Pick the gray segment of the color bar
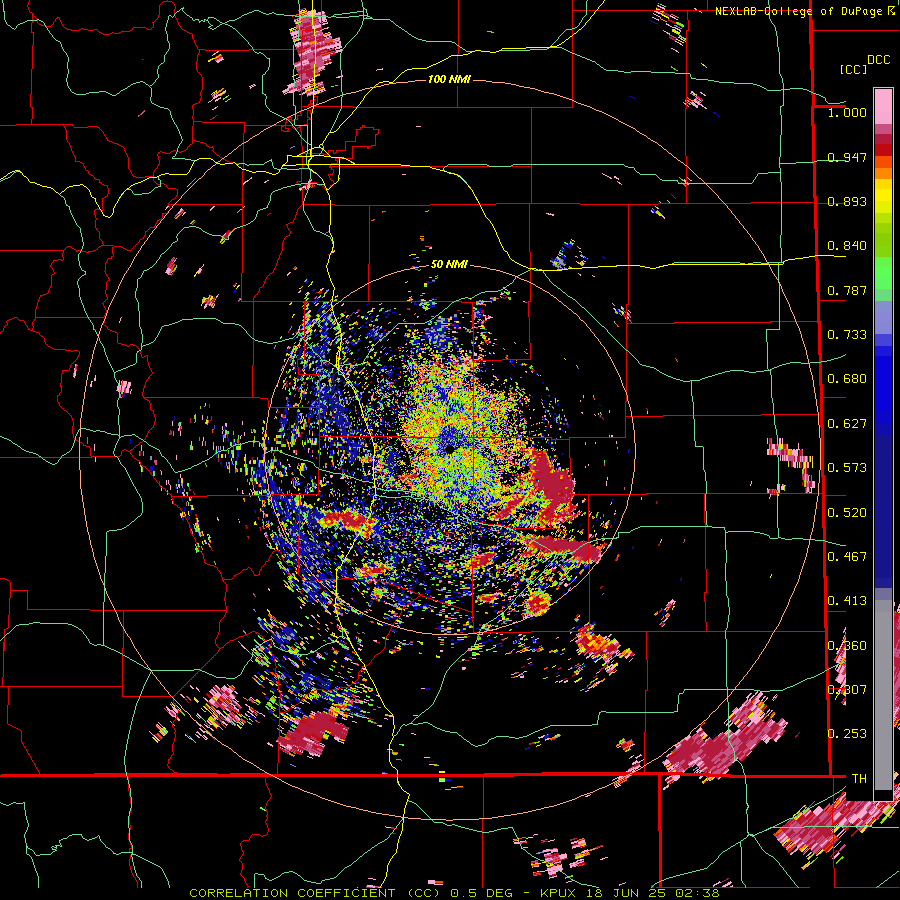900x900 pixels. tap(883, 695)
